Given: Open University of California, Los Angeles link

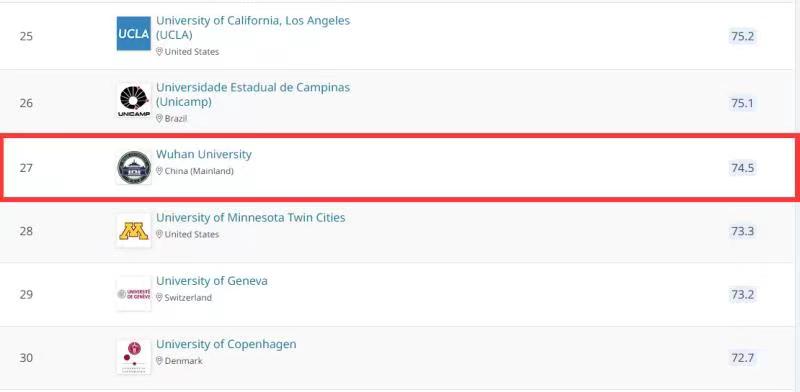Looking at the screenshot, I should [253, 28].
